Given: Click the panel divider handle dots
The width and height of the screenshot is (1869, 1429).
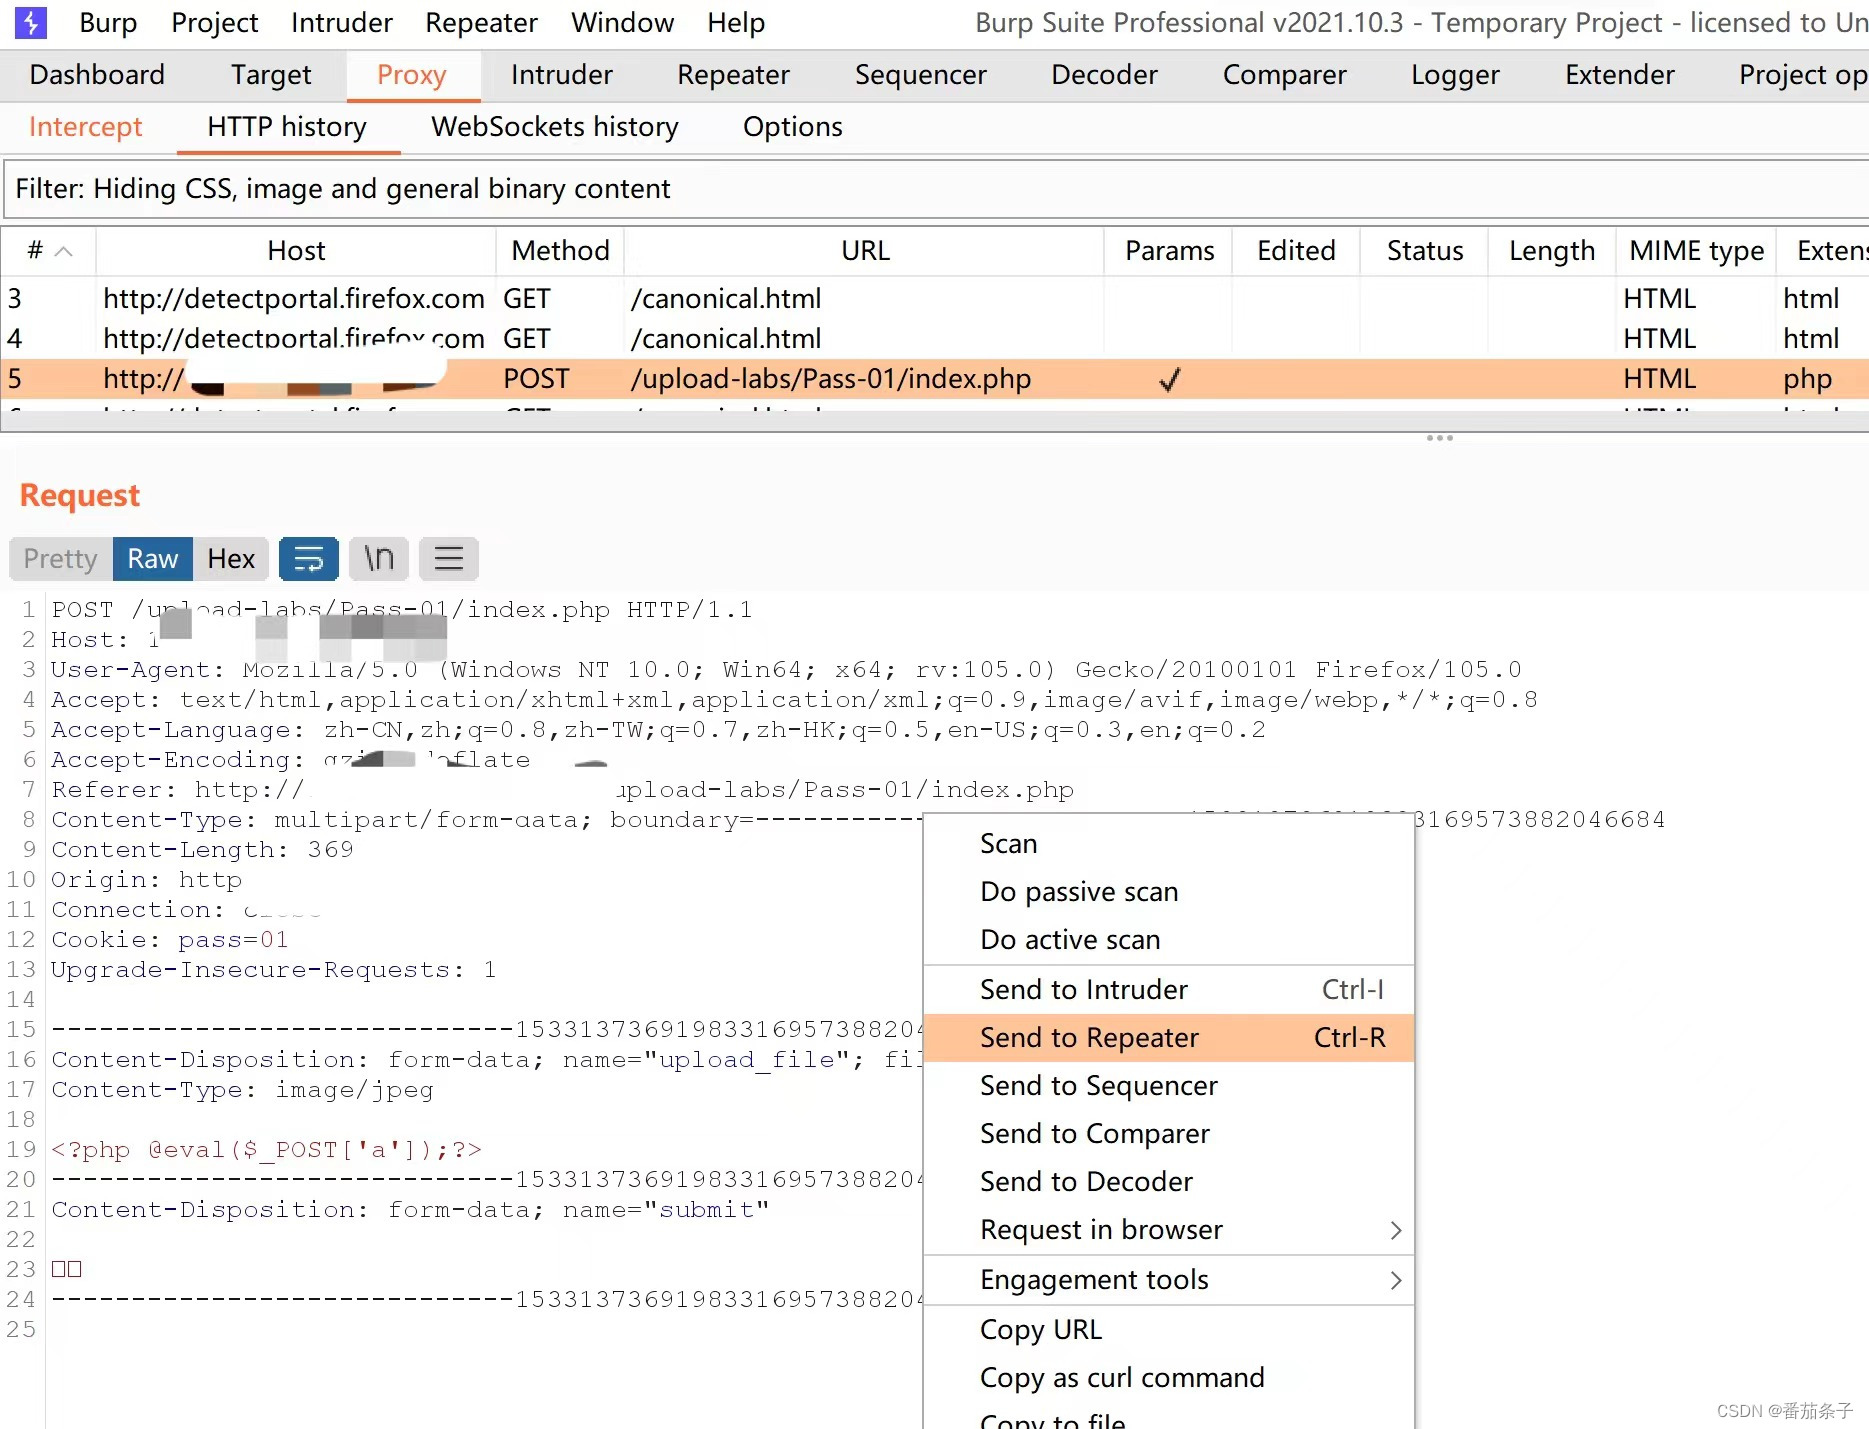Looking at the screenshot, I should [x=1440, y=438].
